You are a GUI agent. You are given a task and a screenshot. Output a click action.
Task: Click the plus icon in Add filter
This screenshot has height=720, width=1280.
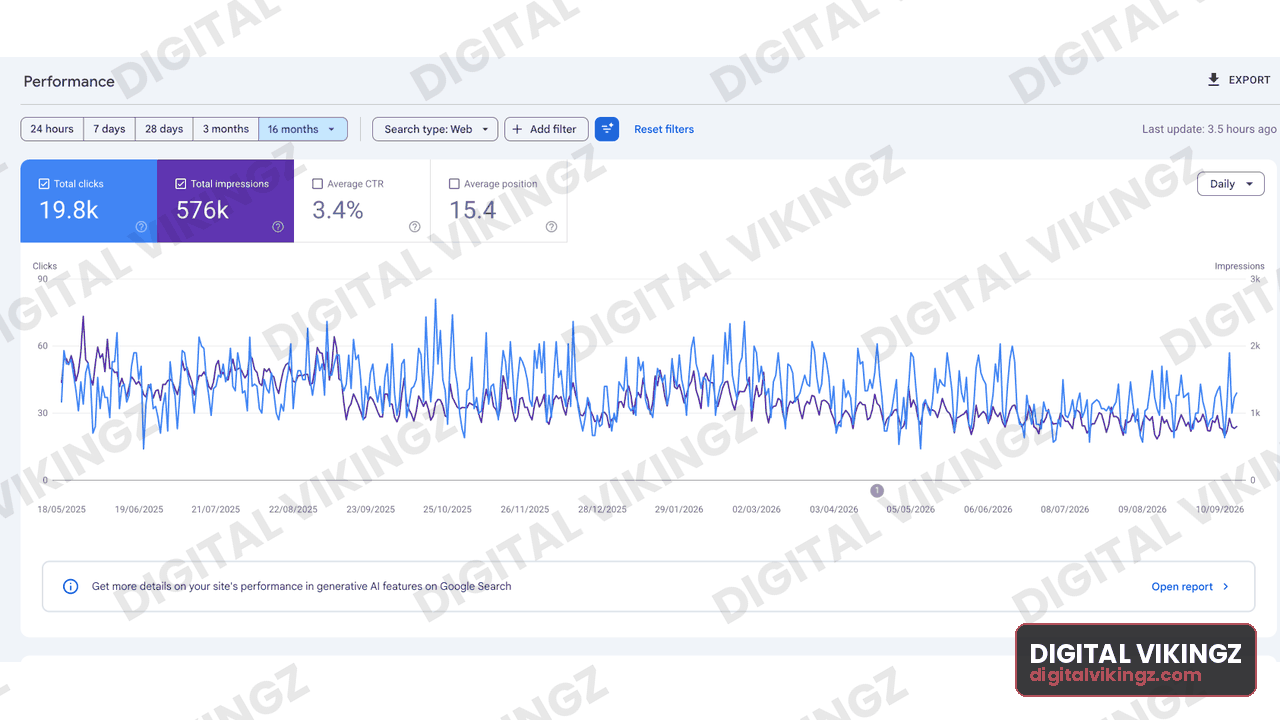[517, 129]
